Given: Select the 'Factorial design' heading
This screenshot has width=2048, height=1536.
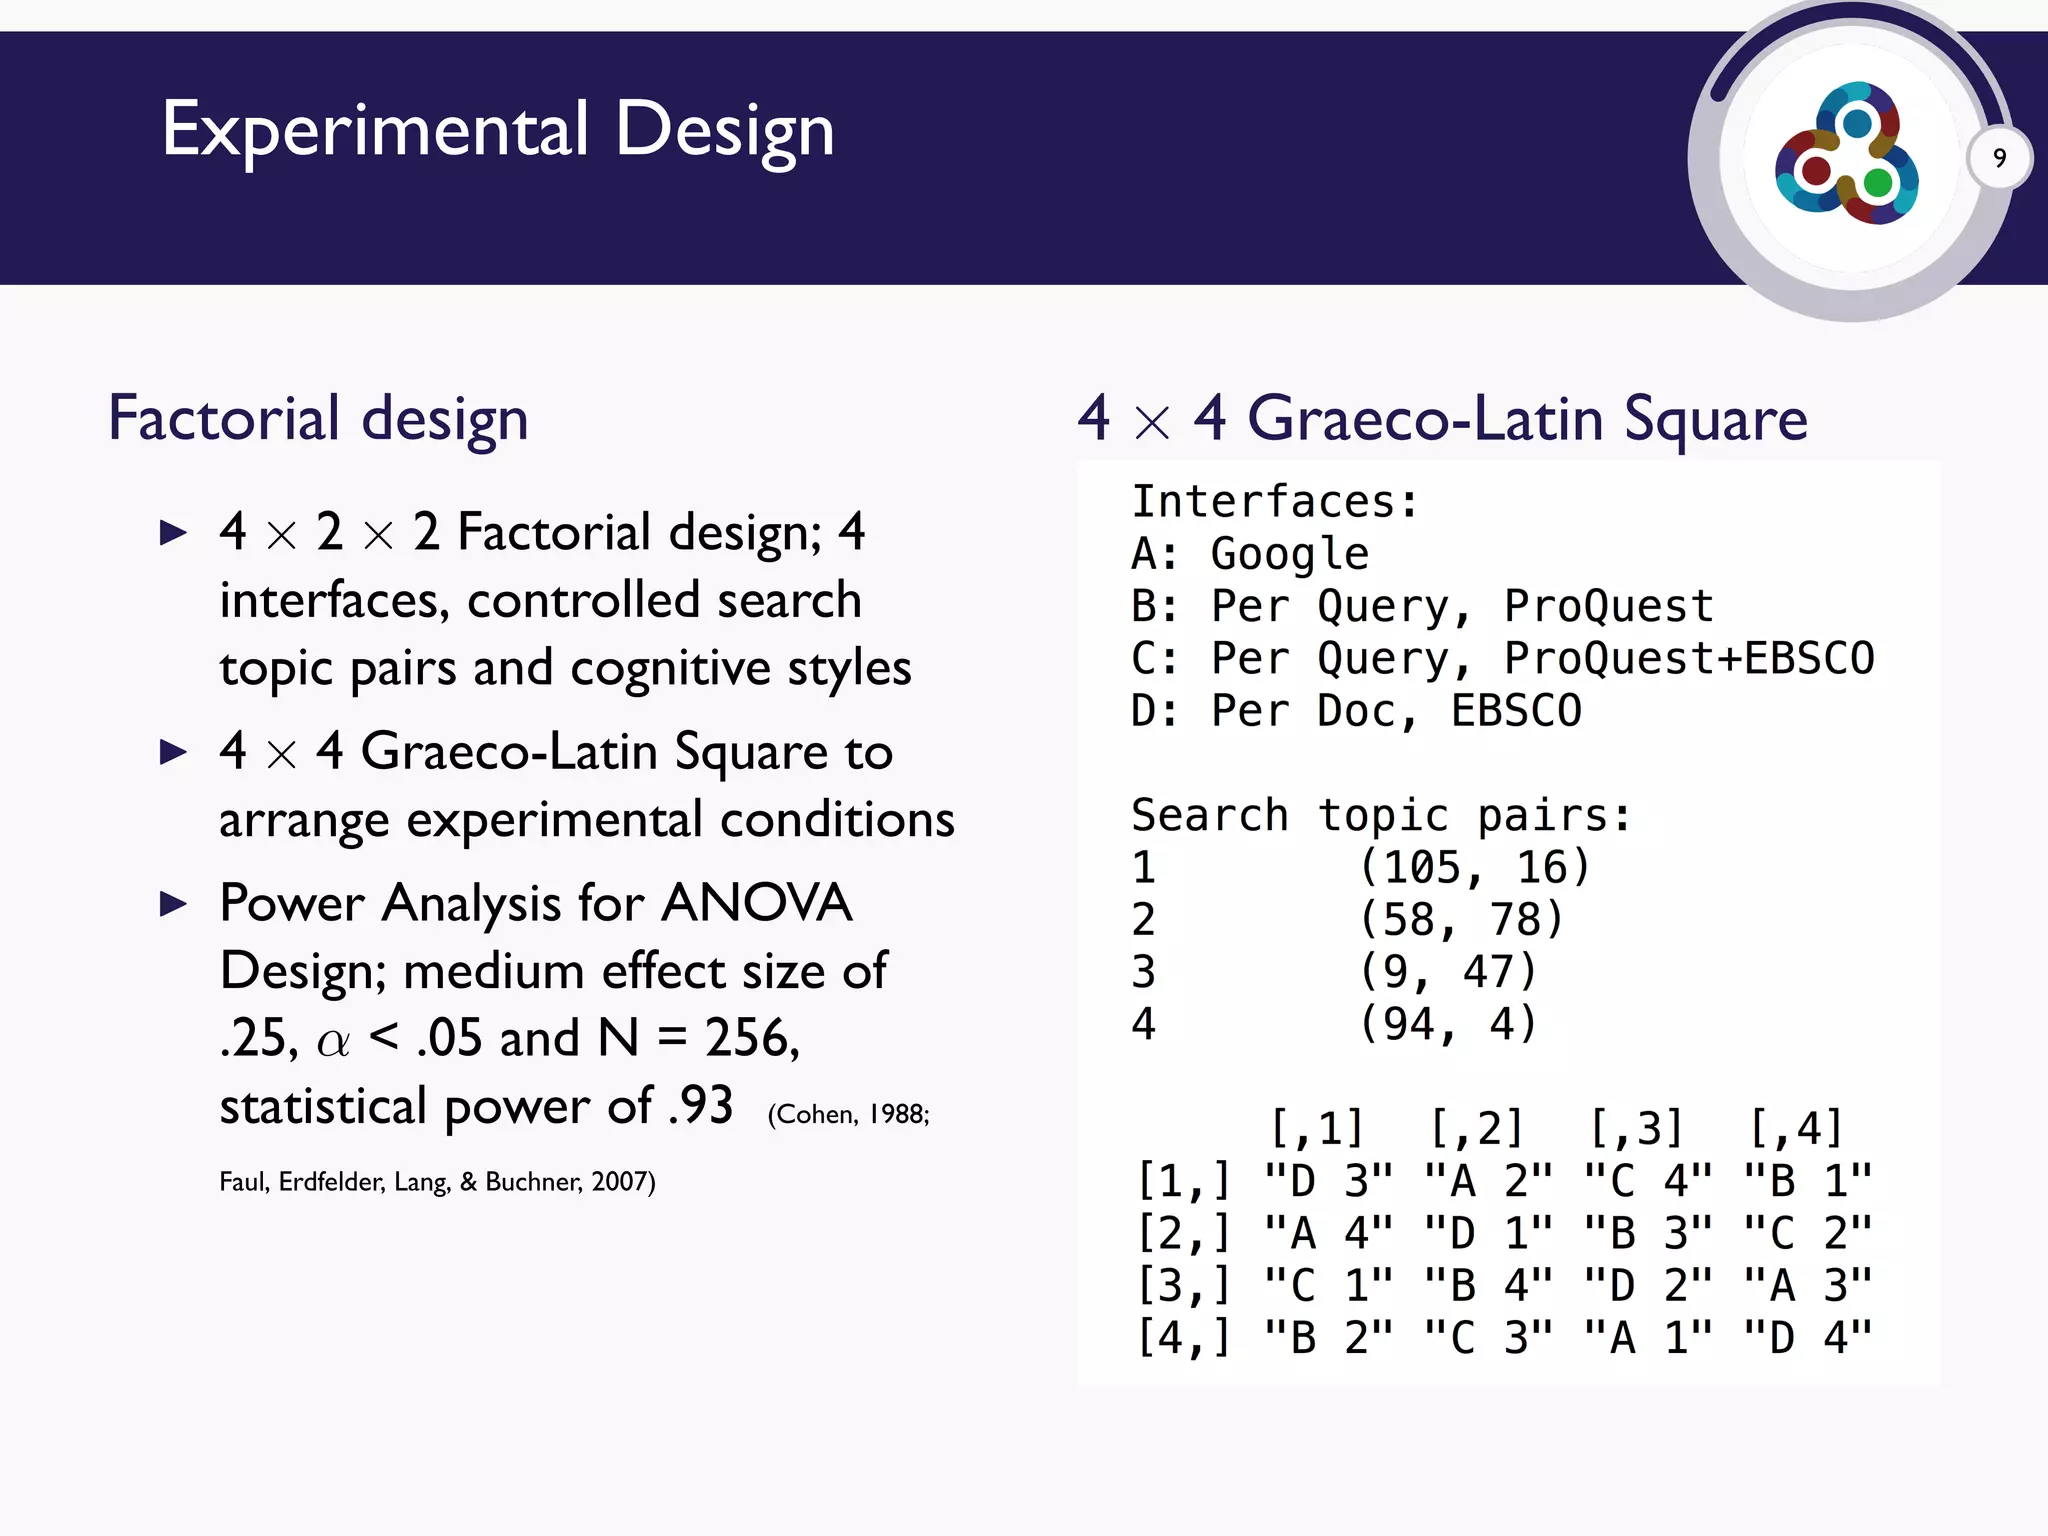Looking at the screenshot, I should tap(318, 419).
